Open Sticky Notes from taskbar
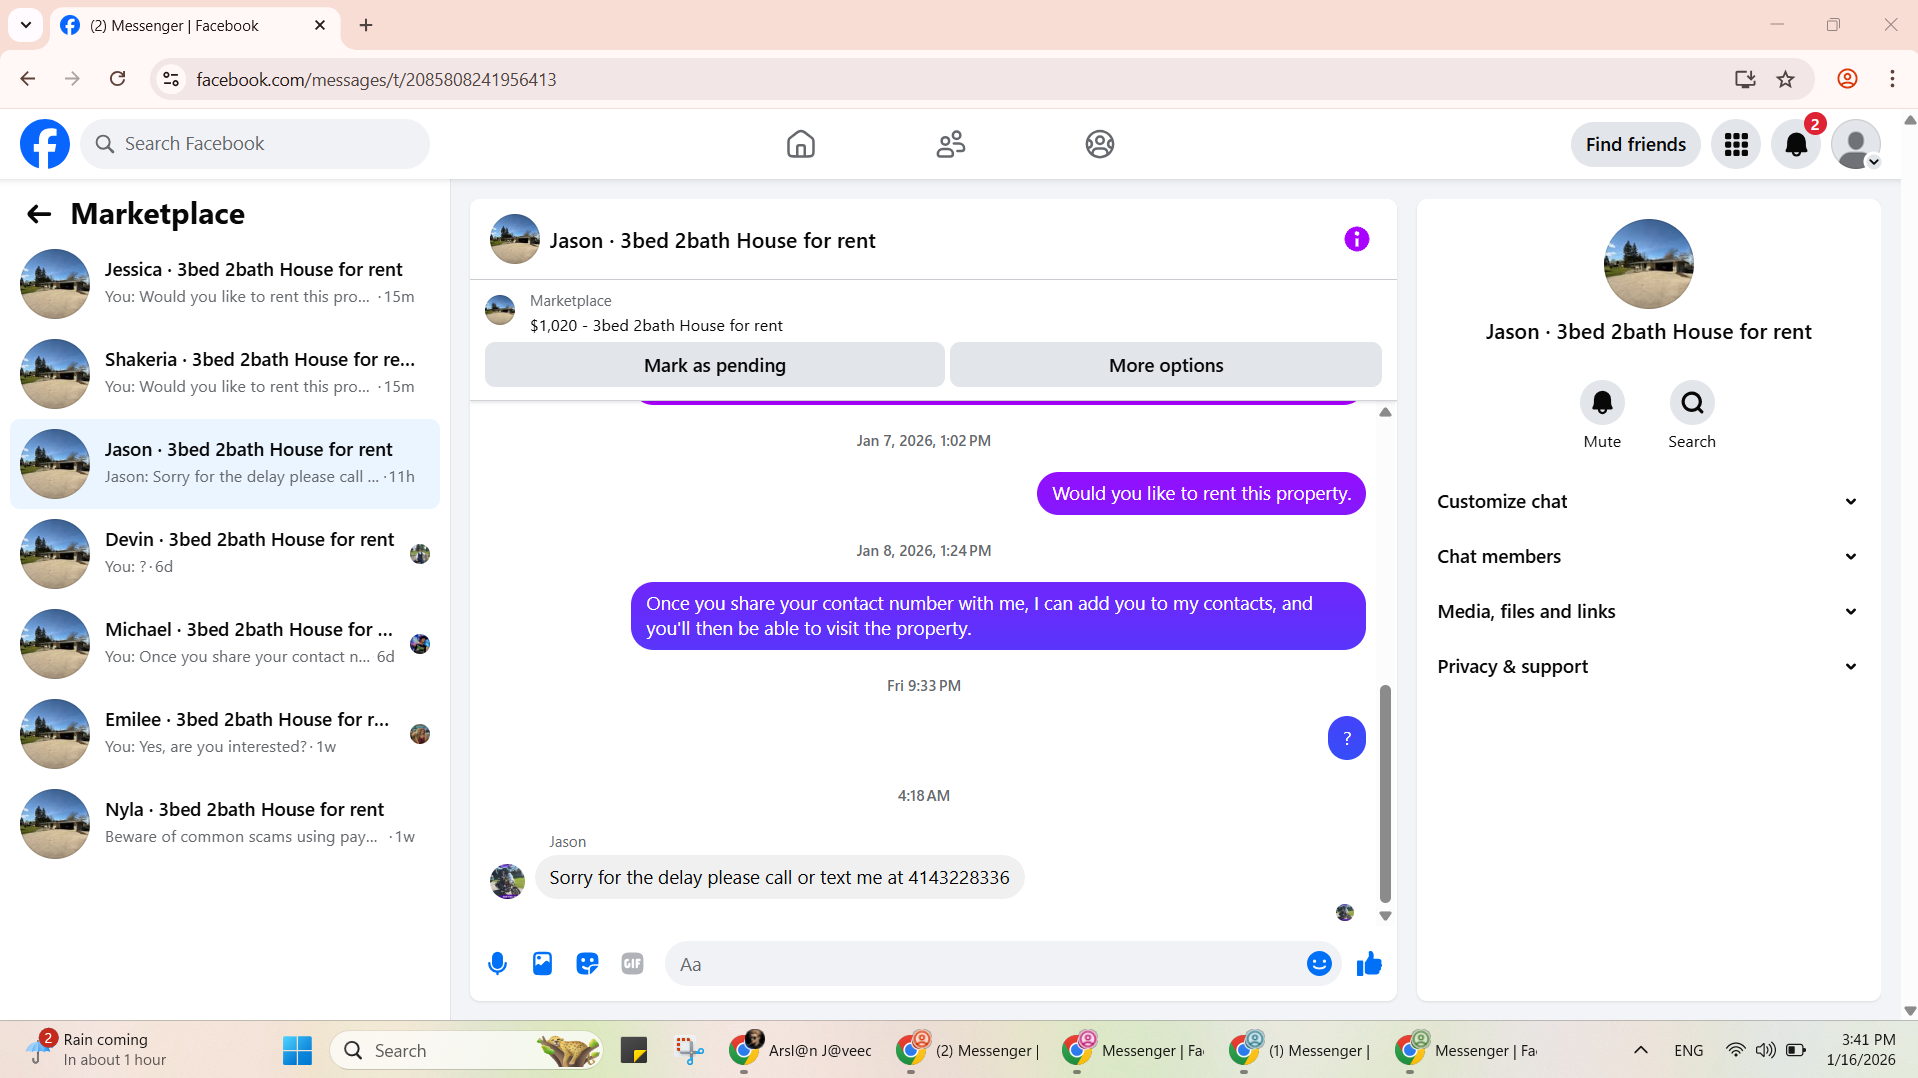1918x1078 pixels. [634, 1051]
